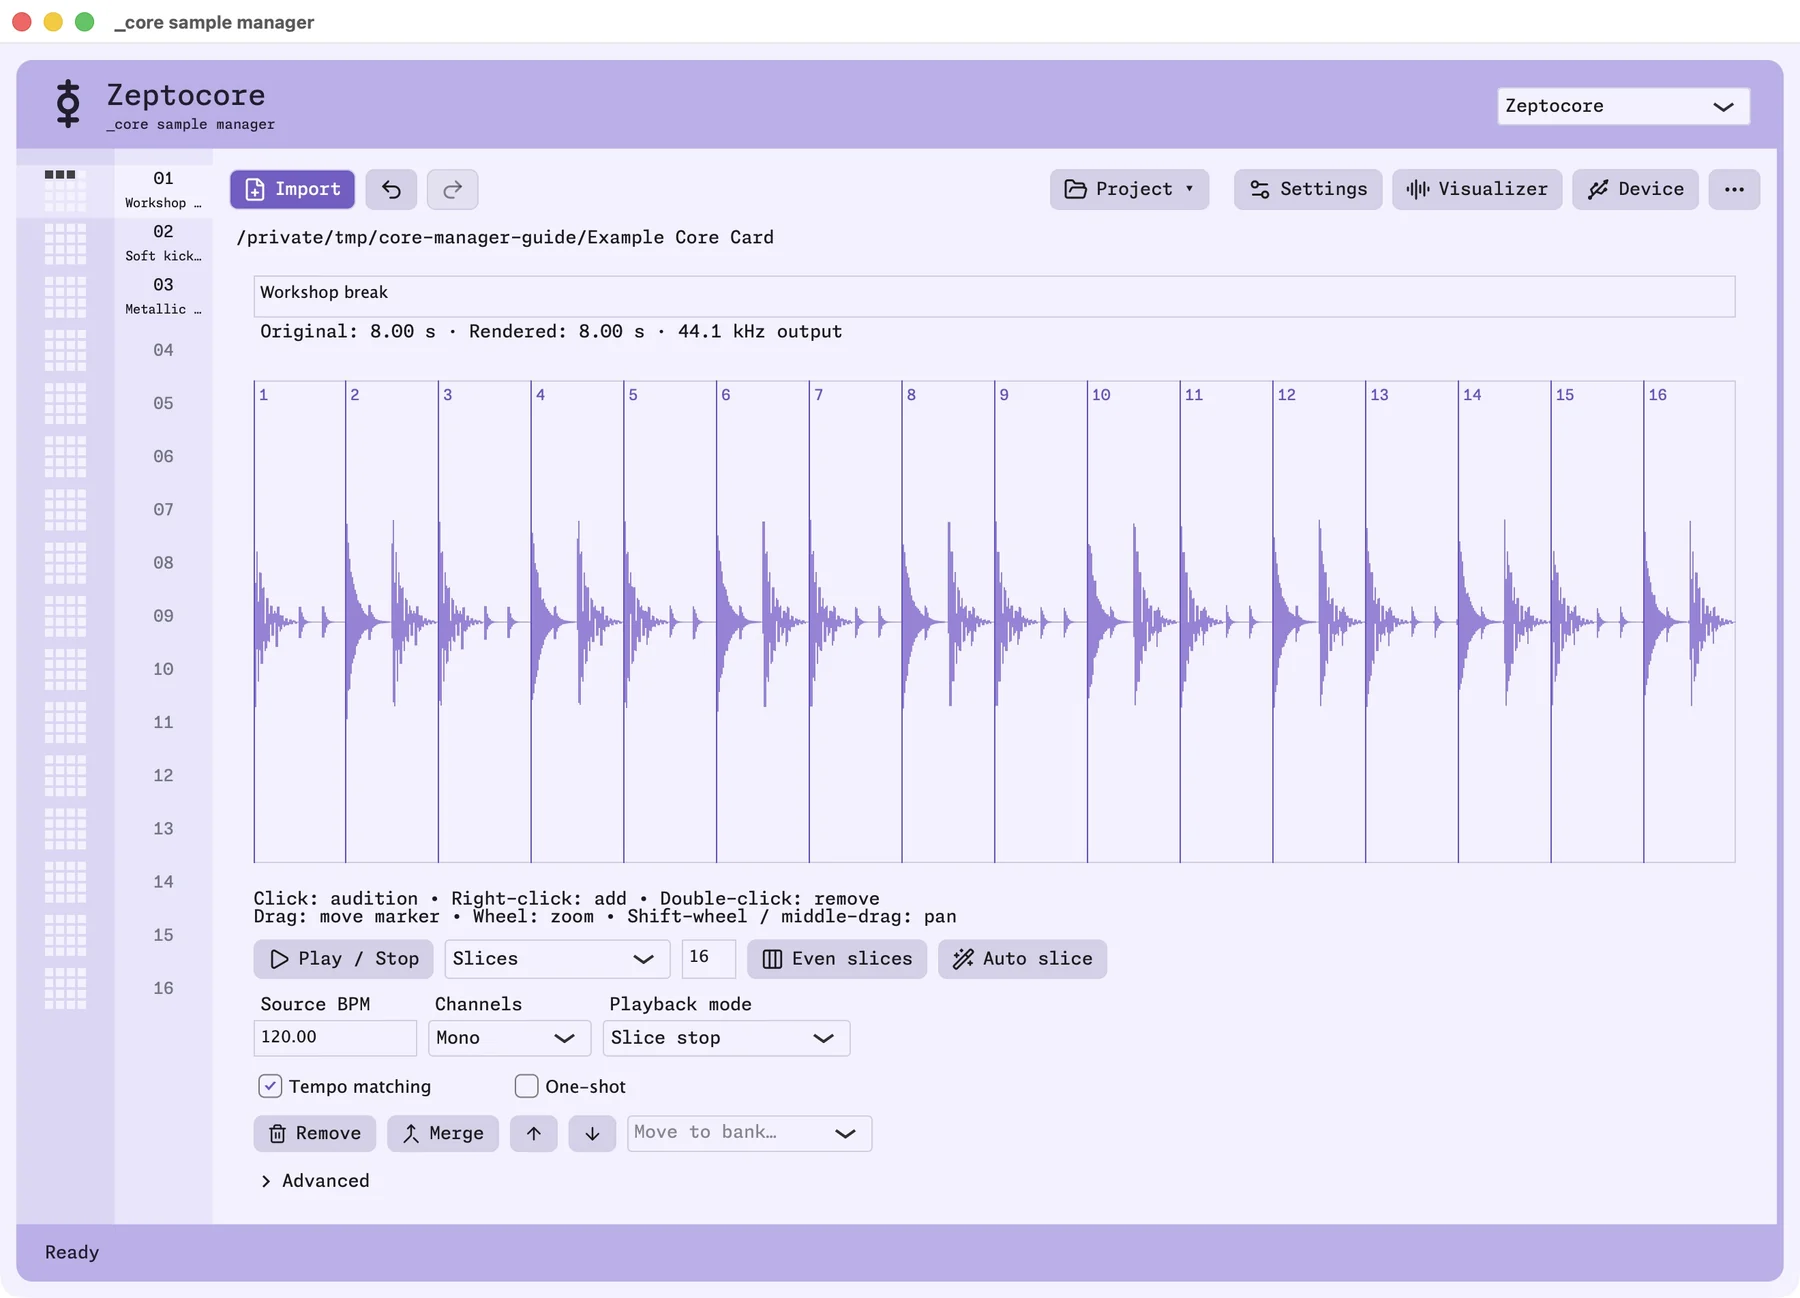Click the bank 01 grid thumbnail

65,189
